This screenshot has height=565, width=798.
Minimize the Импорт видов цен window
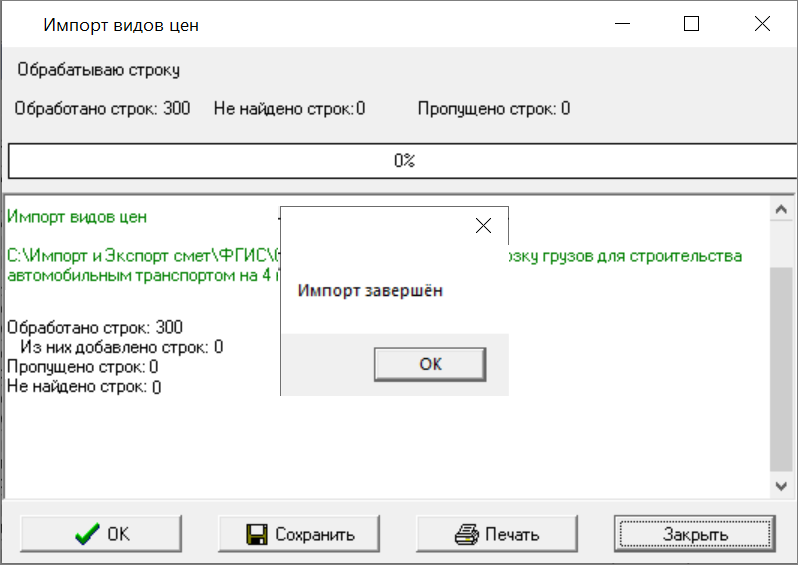tap(622, 23)
